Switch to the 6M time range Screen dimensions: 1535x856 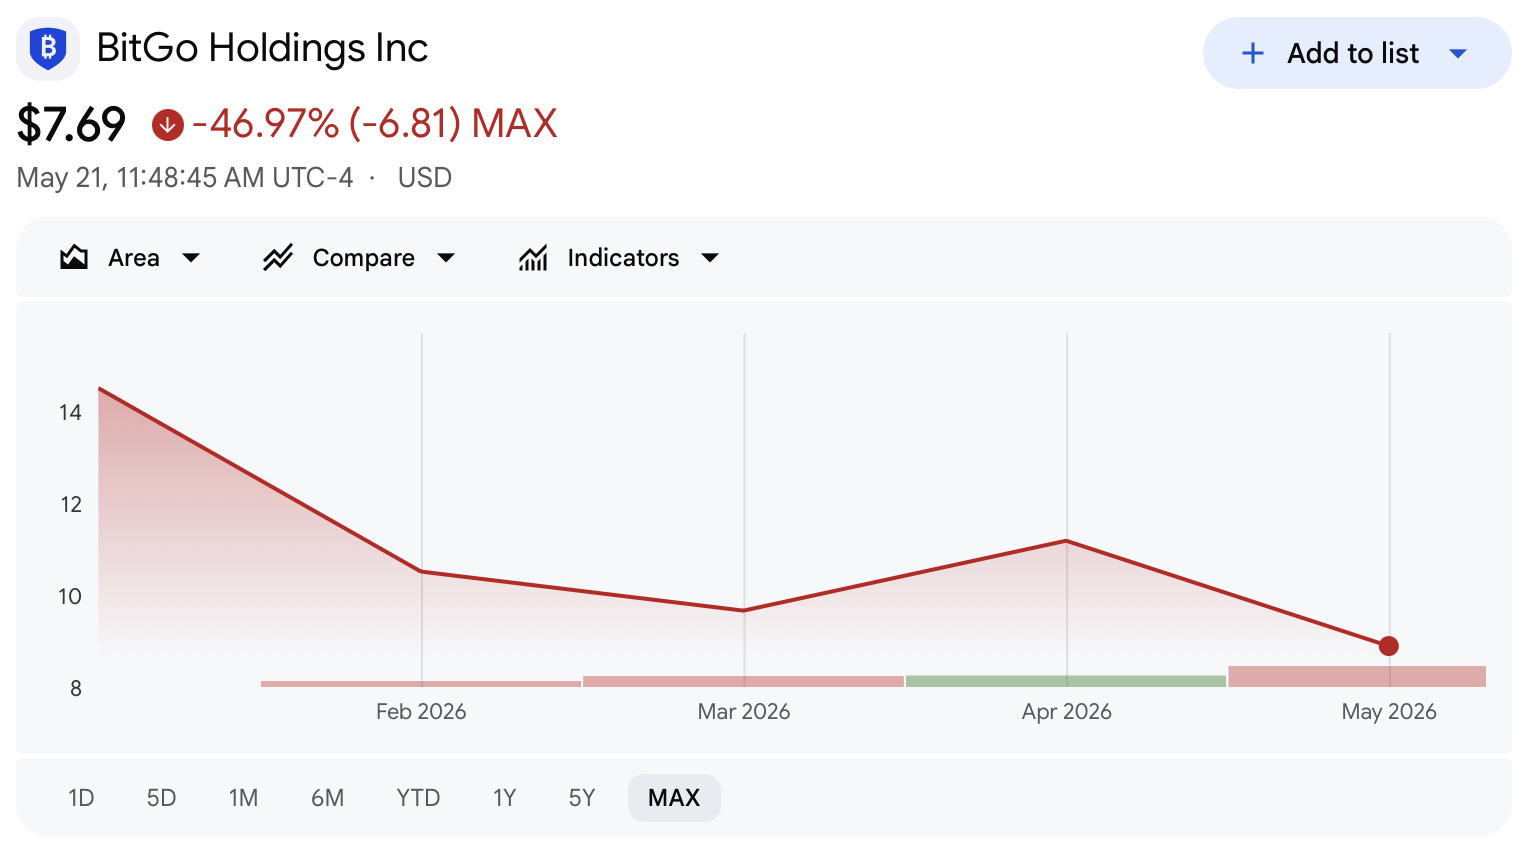tap(327, 798)
